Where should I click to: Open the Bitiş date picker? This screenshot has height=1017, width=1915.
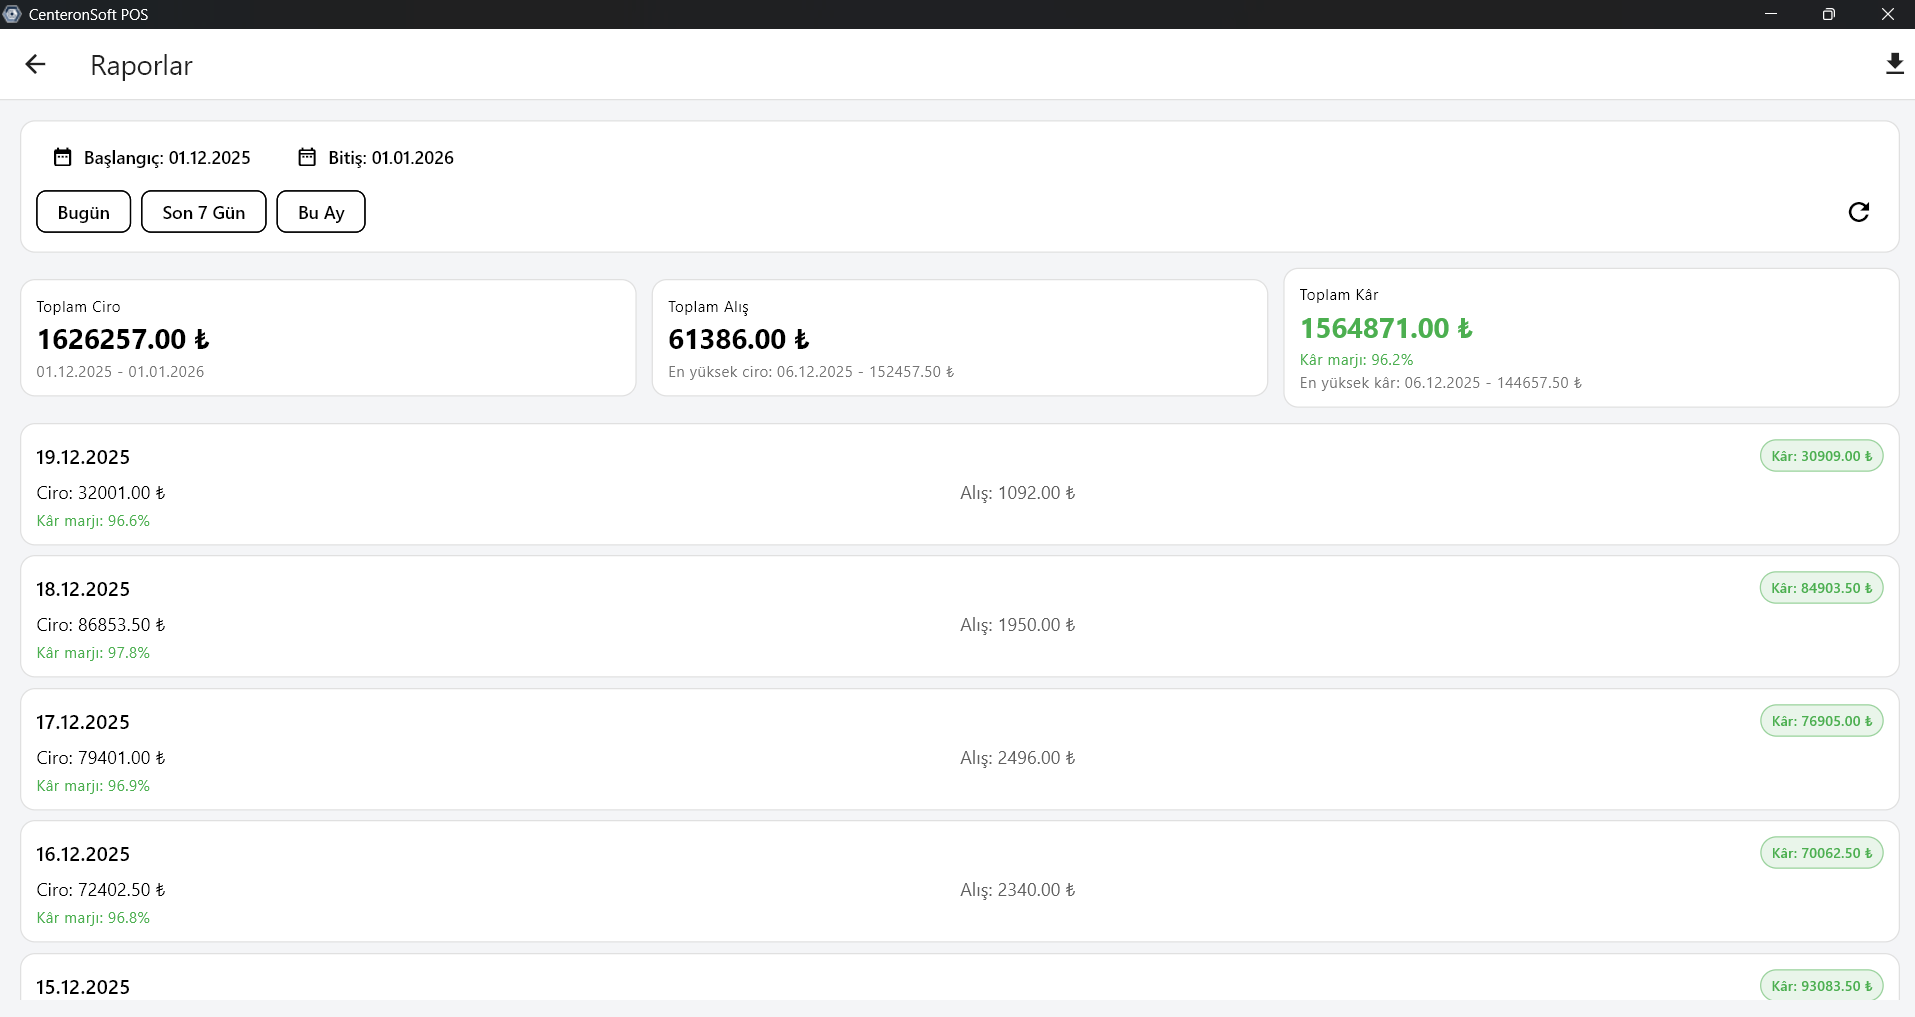[390, 158]
